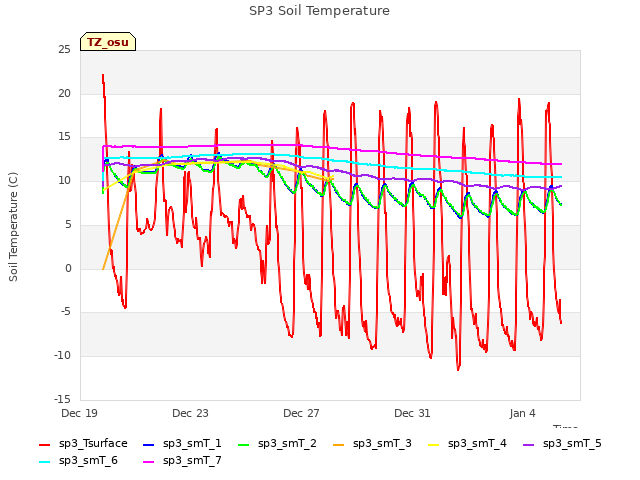This screenshot has width=640, height=480.
Task: Click the 5 y-axis tick label
Action: [x=68, y=224]
